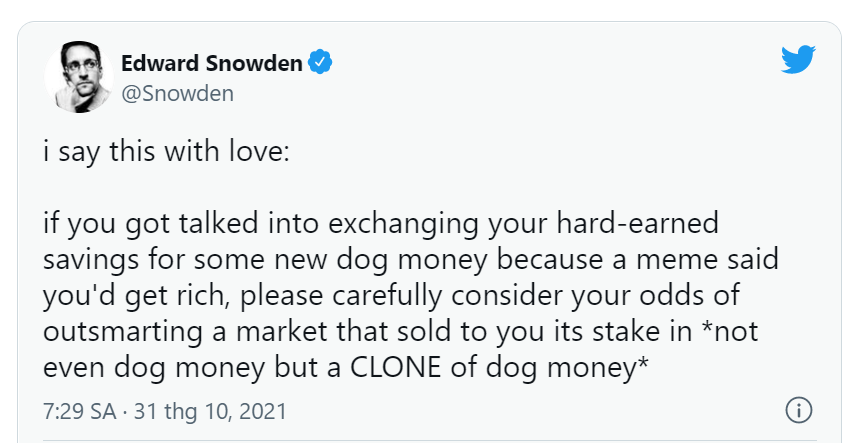Visit the @Snowden handle link

click(178, 93)
